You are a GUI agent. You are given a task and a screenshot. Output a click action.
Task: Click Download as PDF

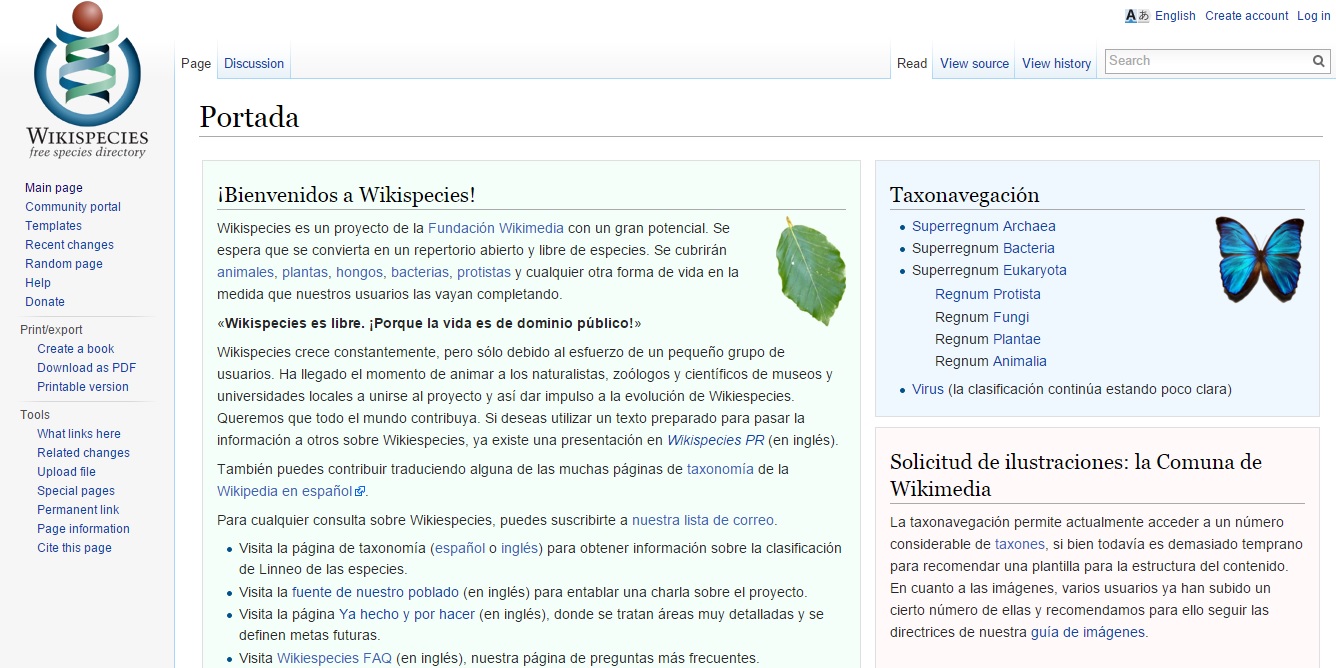[x=86, y=368]
